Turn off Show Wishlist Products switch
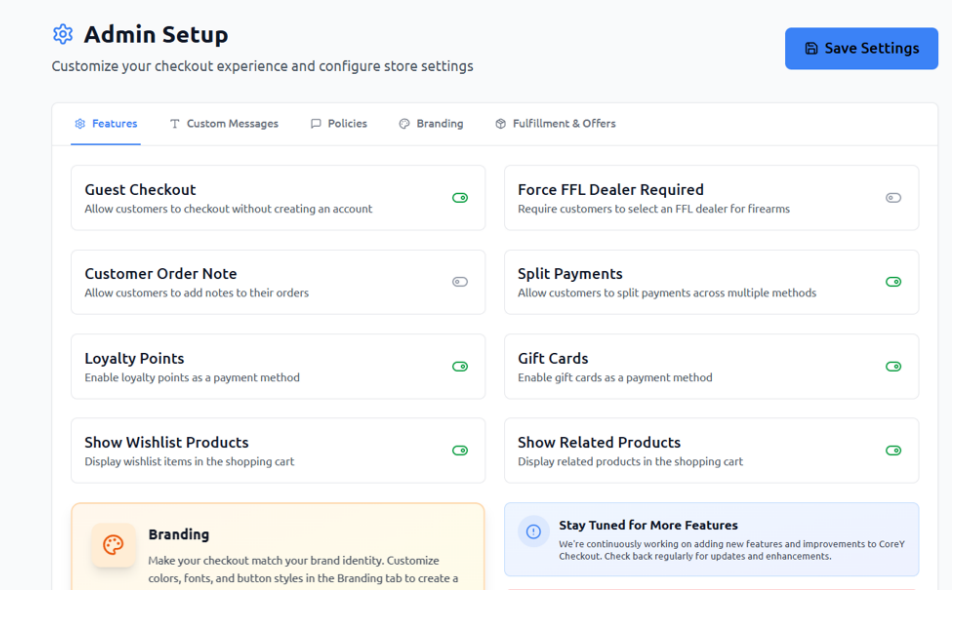The image size is (957, 625). (460, 450)
